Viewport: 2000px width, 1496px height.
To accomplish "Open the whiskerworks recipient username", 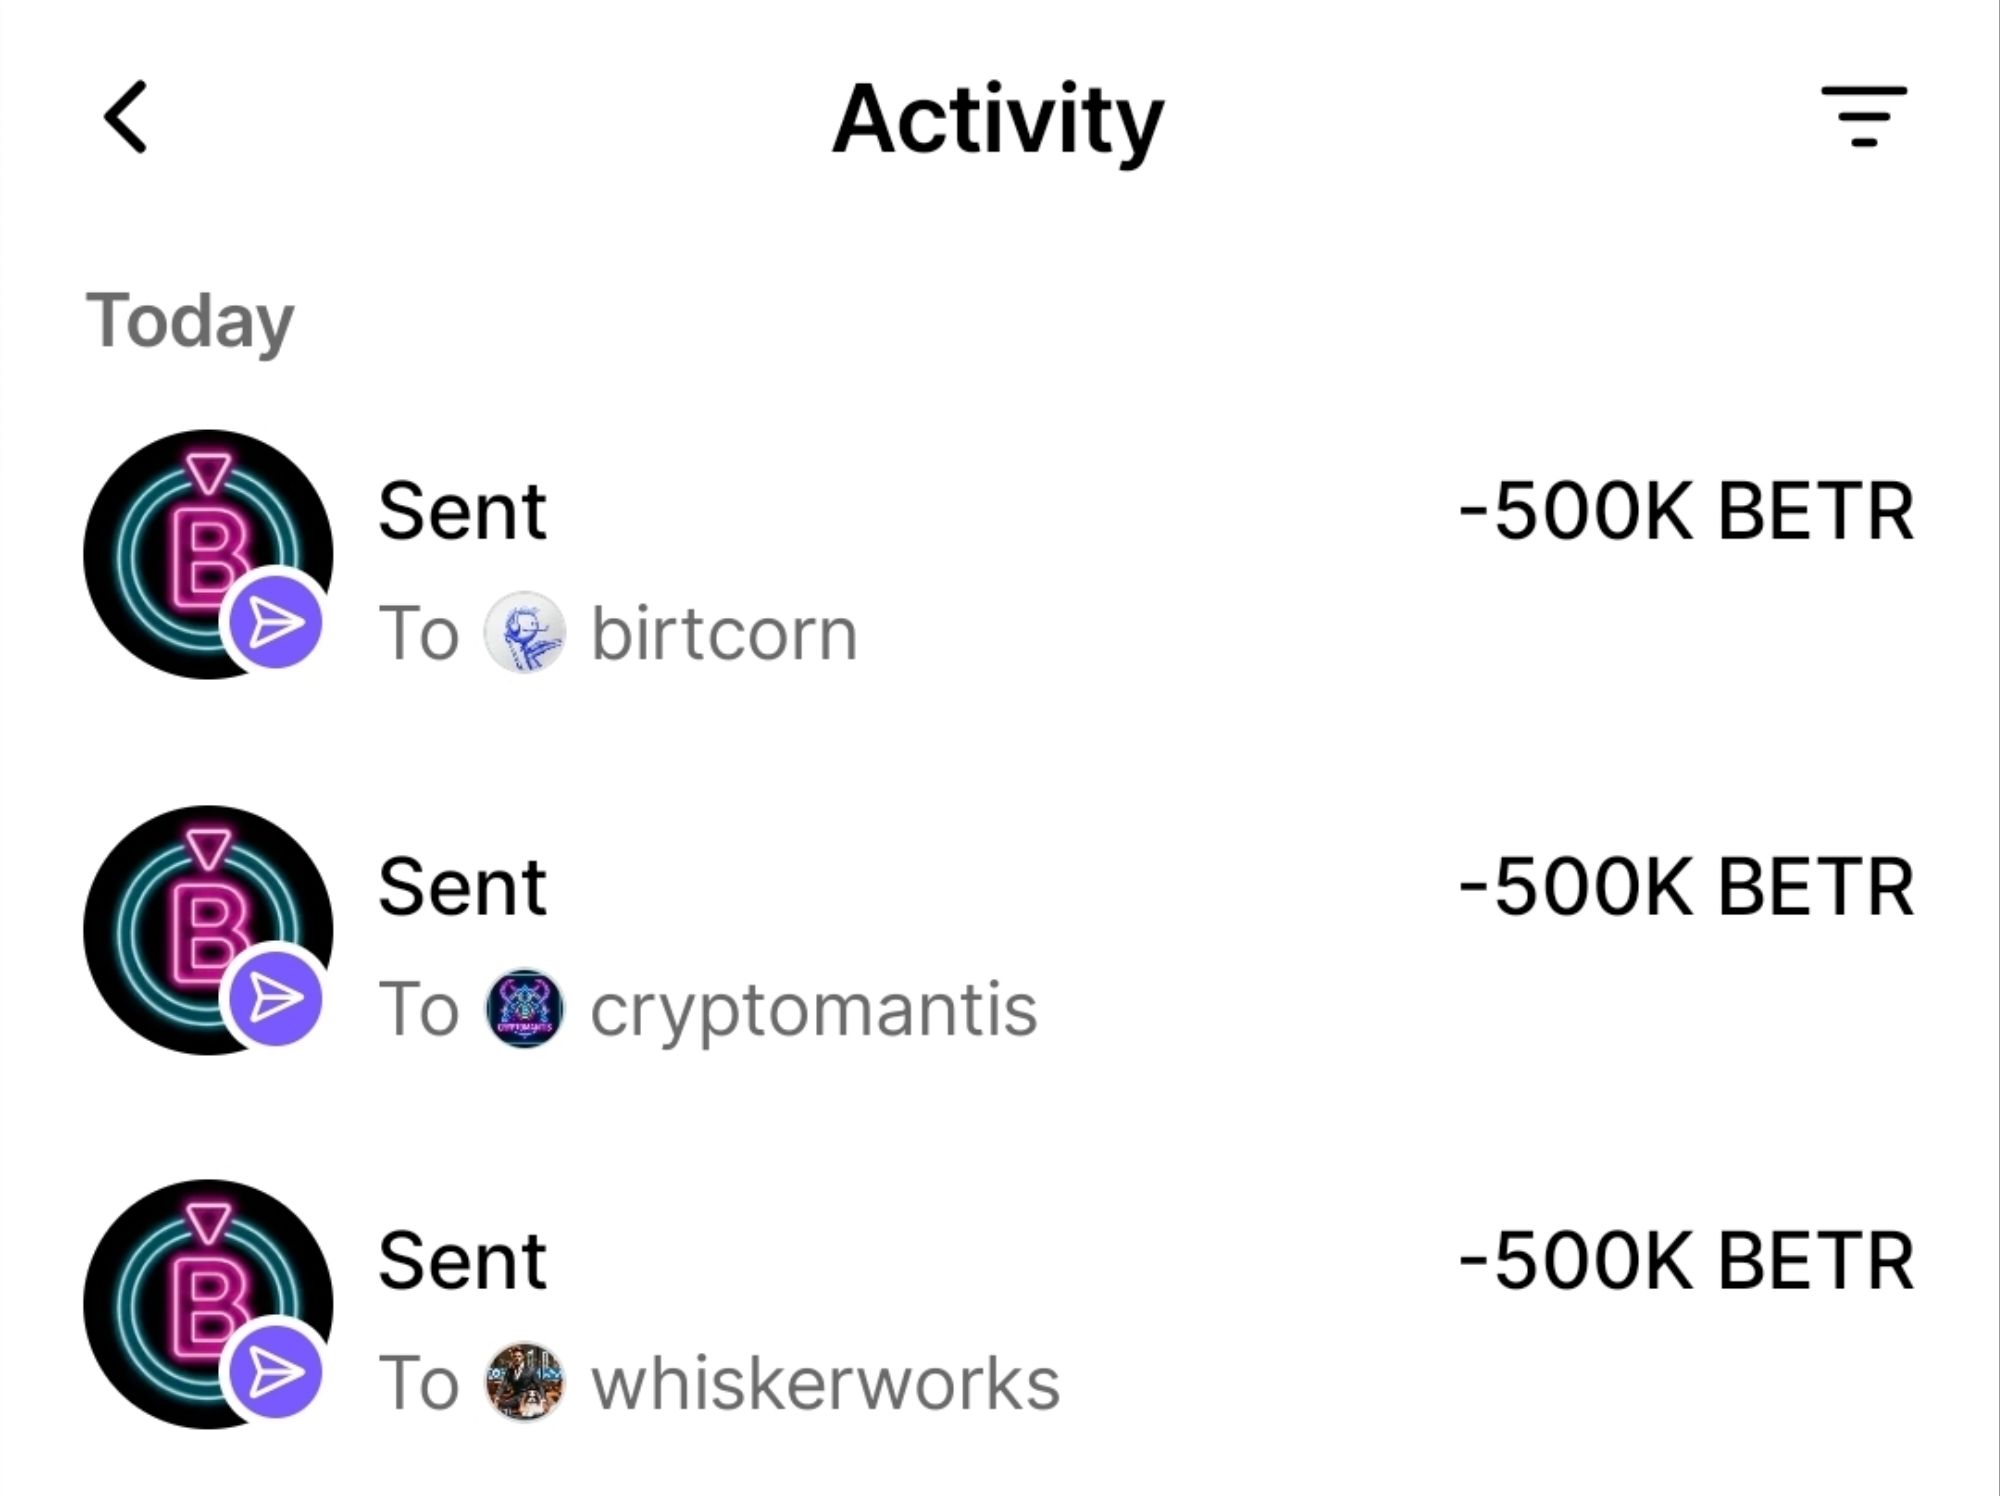I will [825, 1383].
